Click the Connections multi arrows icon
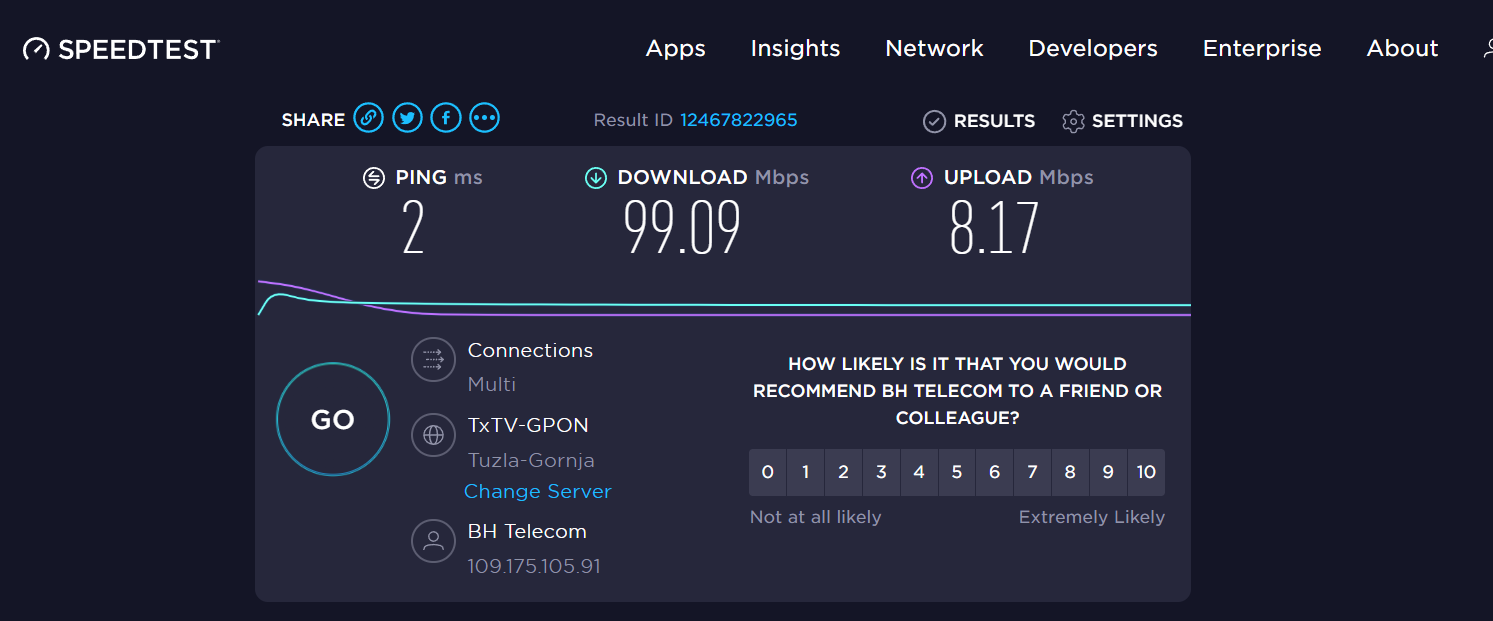The image size is (1493, 621). pos(433,360)
